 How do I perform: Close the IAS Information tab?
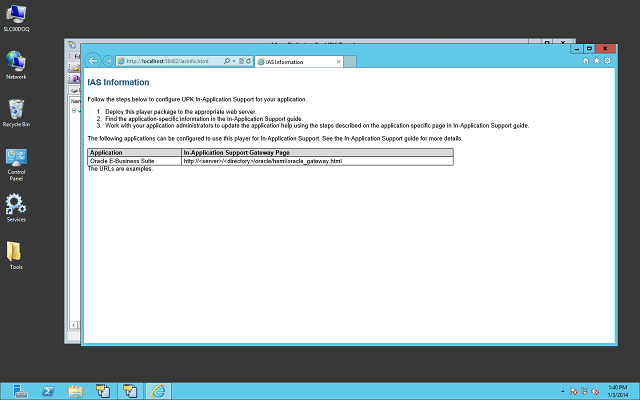[339, 62]
